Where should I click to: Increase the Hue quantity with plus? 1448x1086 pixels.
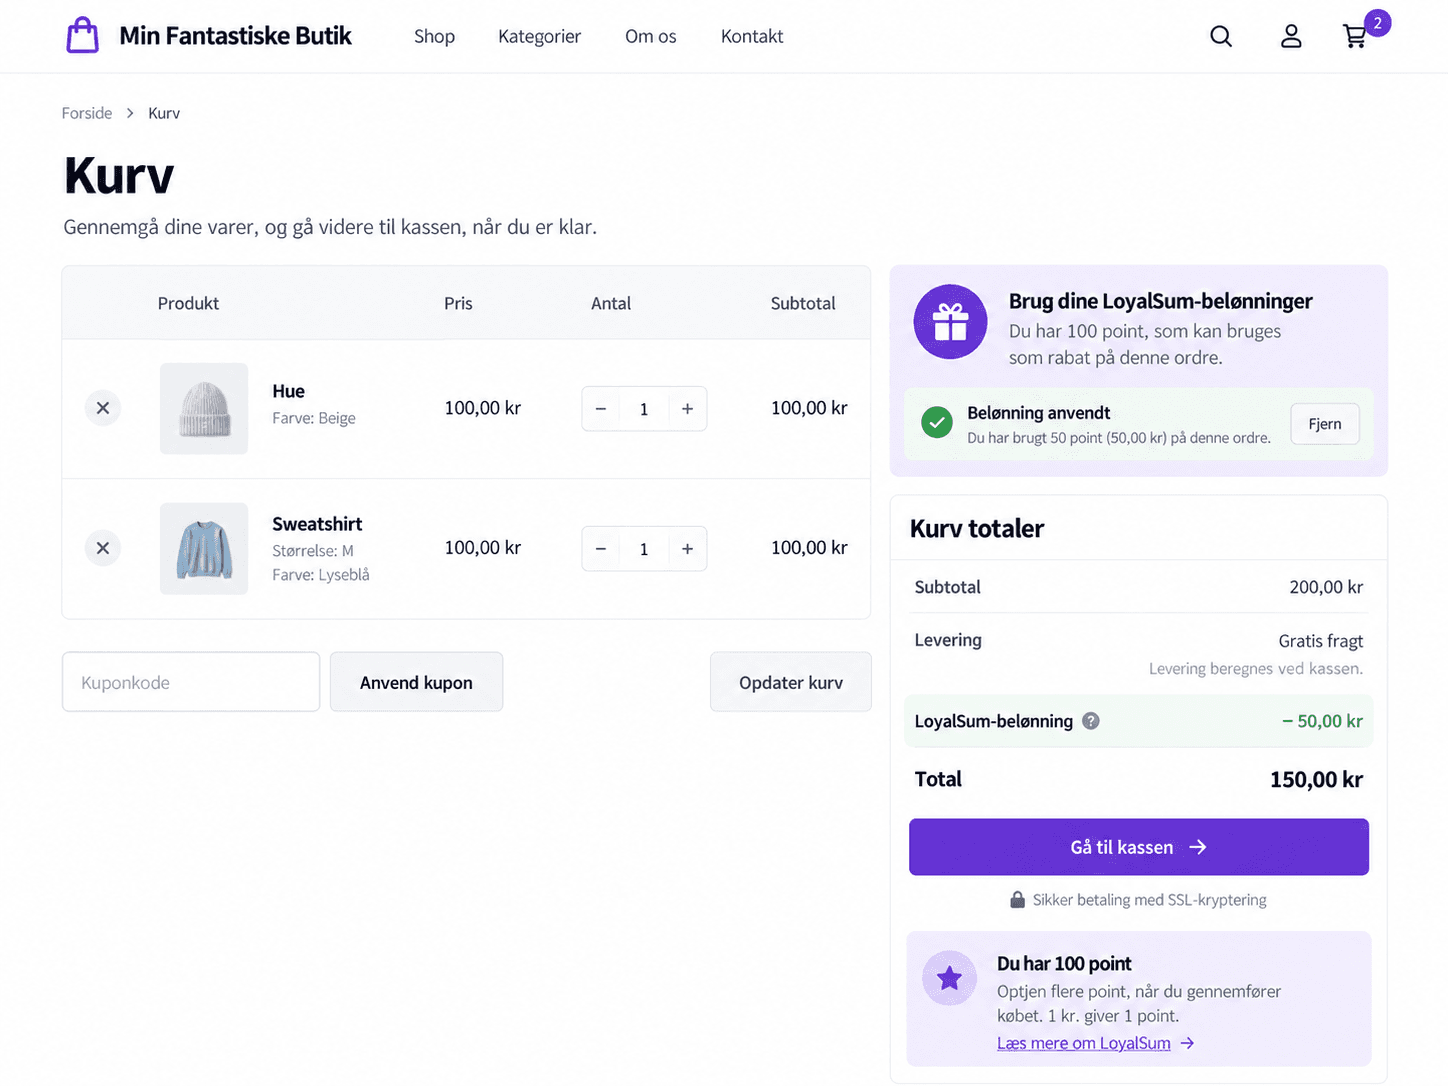[x=688, y=409]
